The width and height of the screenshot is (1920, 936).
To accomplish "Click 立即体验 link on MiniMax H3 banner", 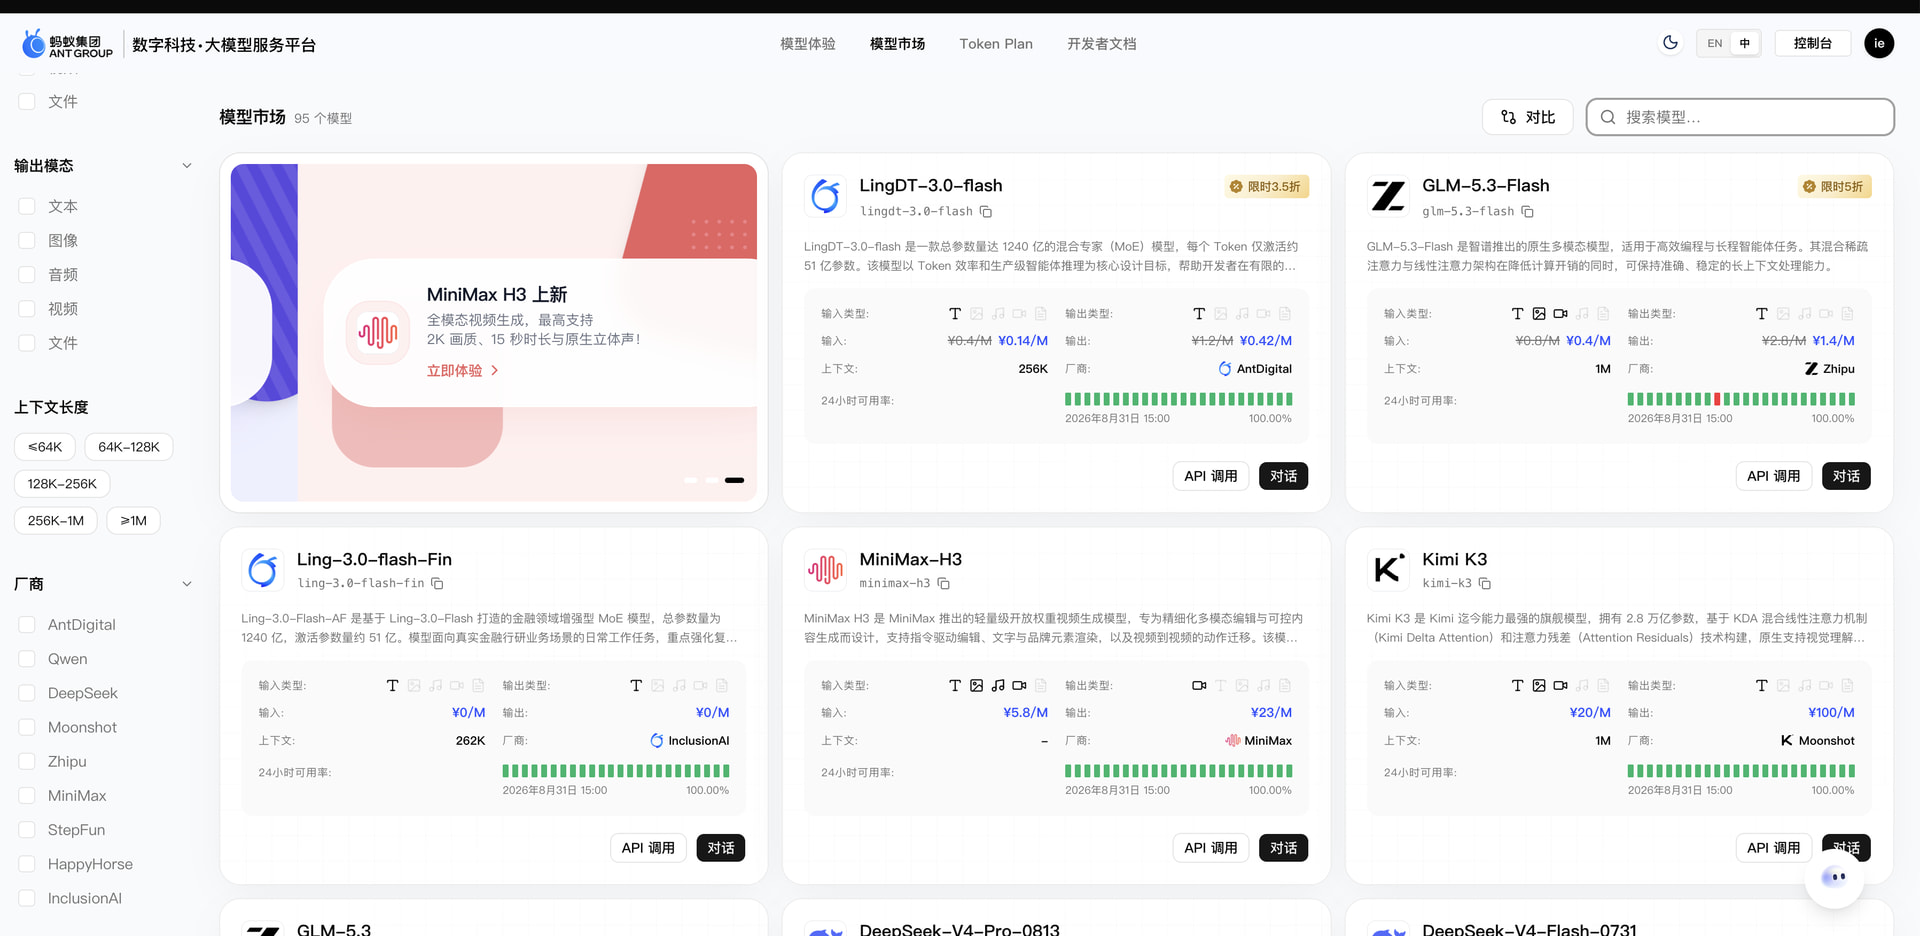I will [462, 371].
